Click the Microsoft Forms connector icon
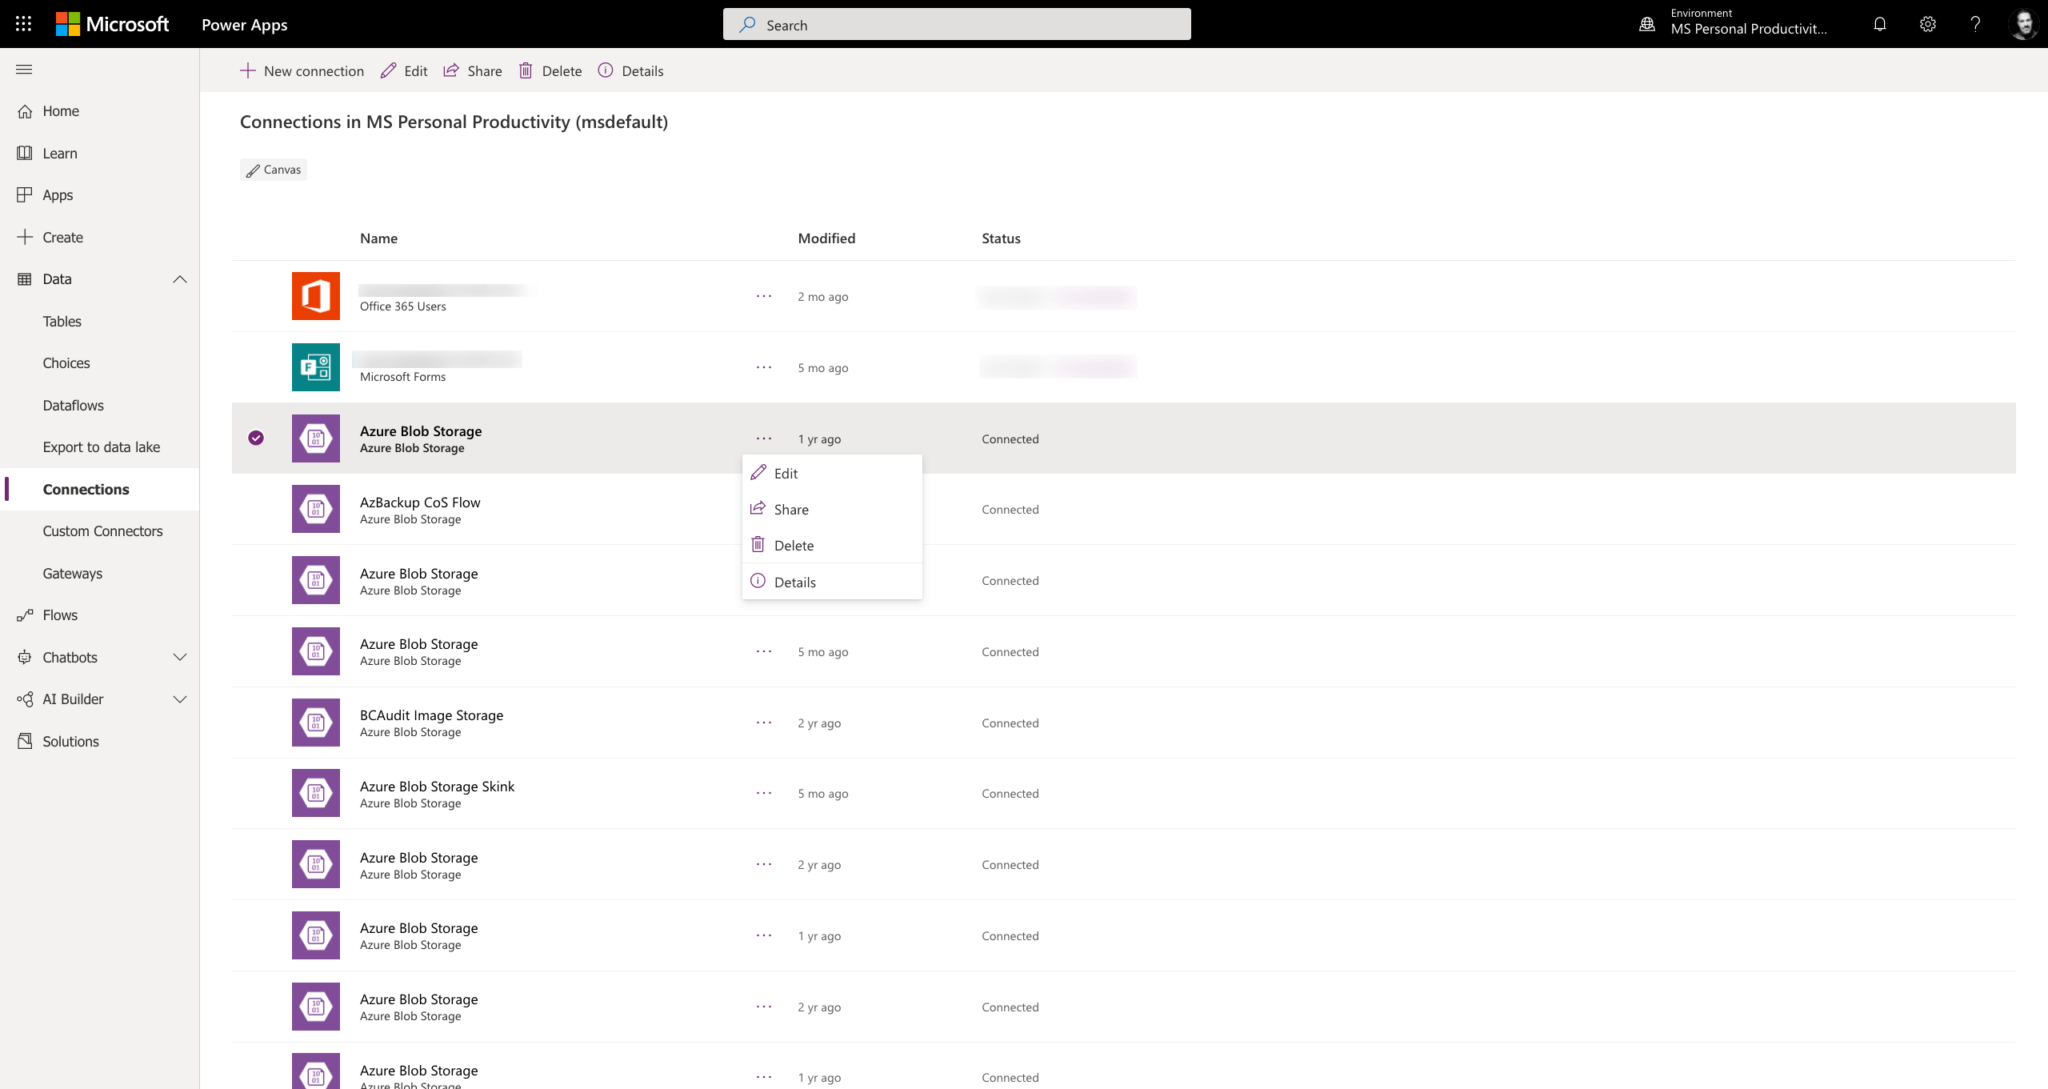 [314, 367]
